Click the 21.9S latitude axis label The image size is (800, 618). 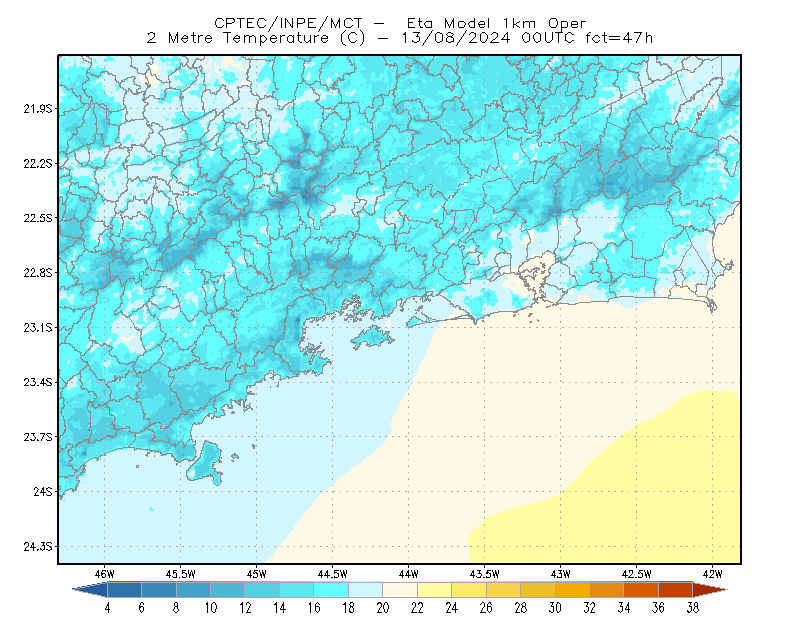tap(38, 108)
